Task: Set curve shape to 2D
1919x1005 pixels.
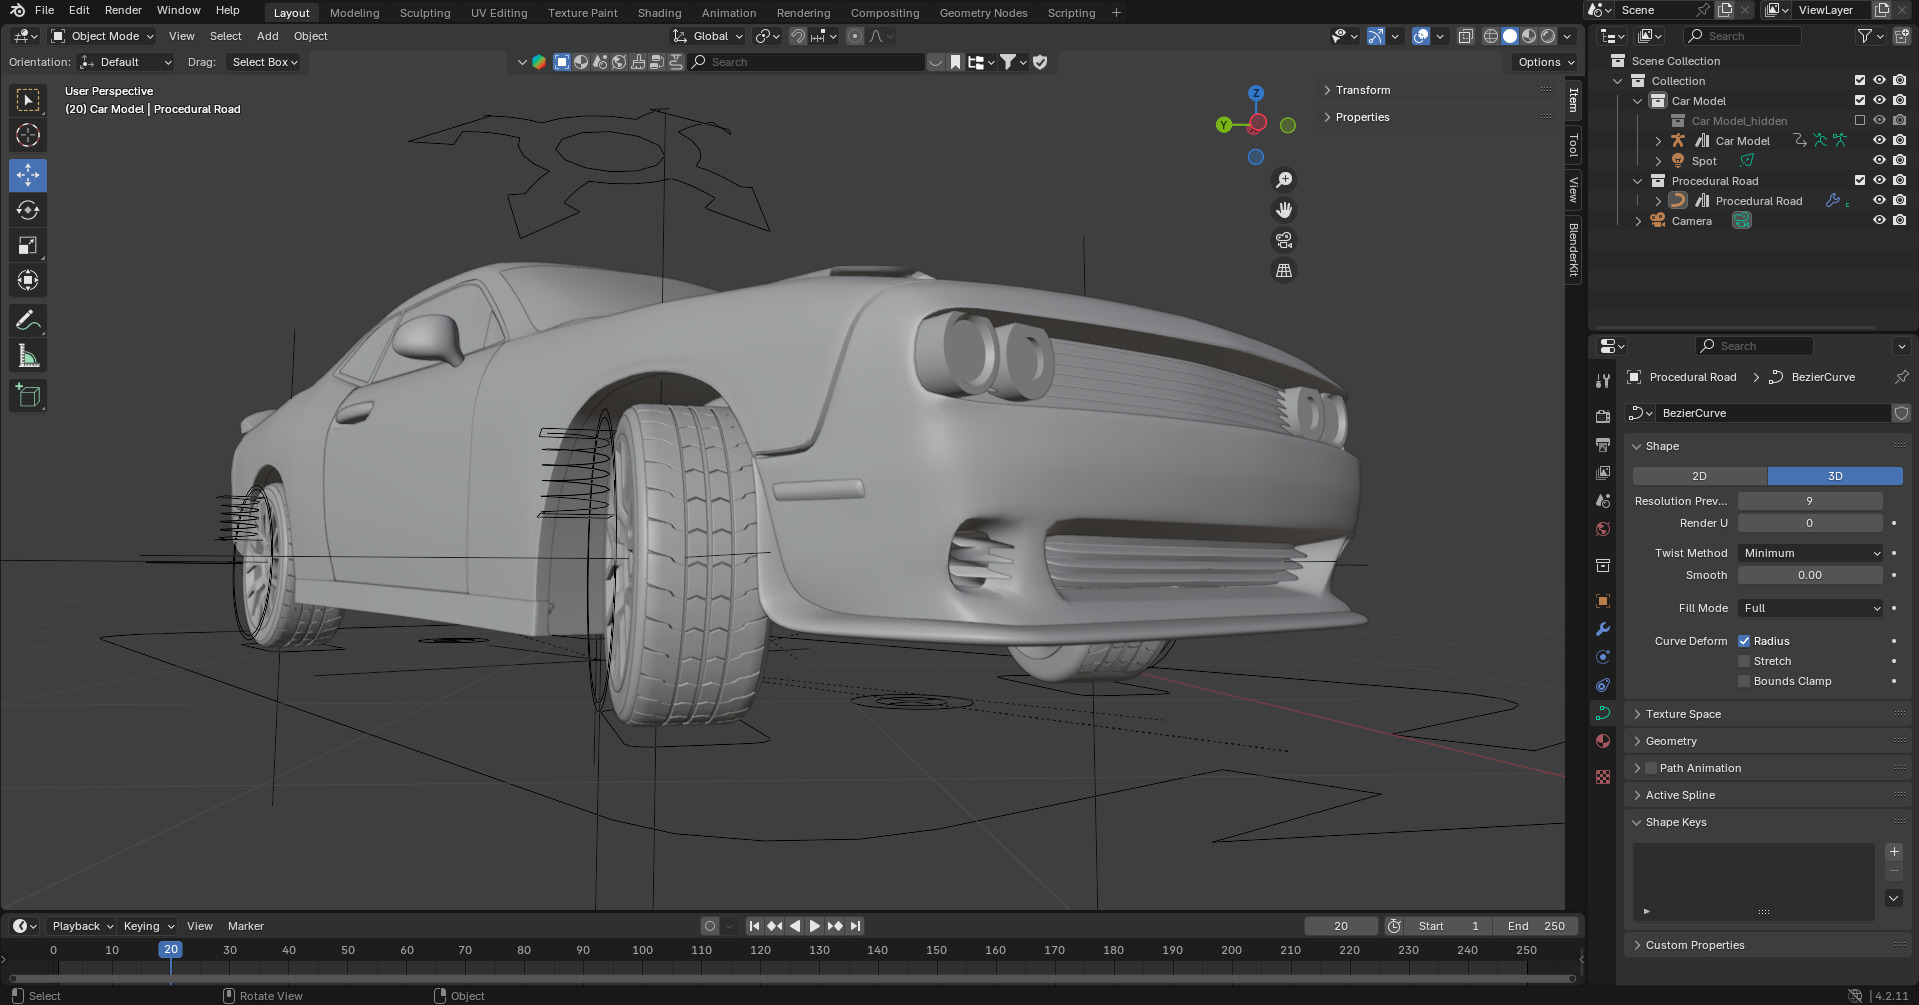Action: coord(1699,476)
